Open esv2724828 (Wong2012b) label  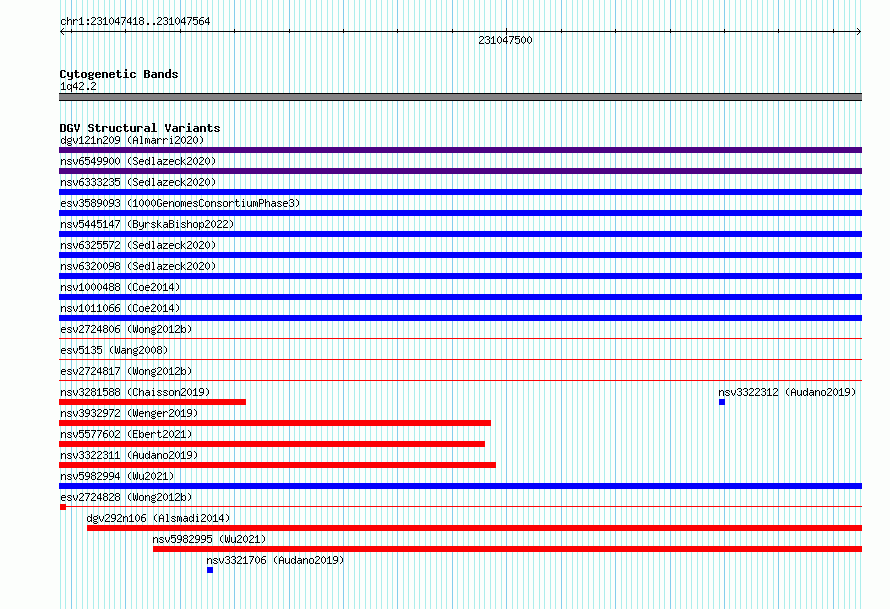click(x=126, y=497)
